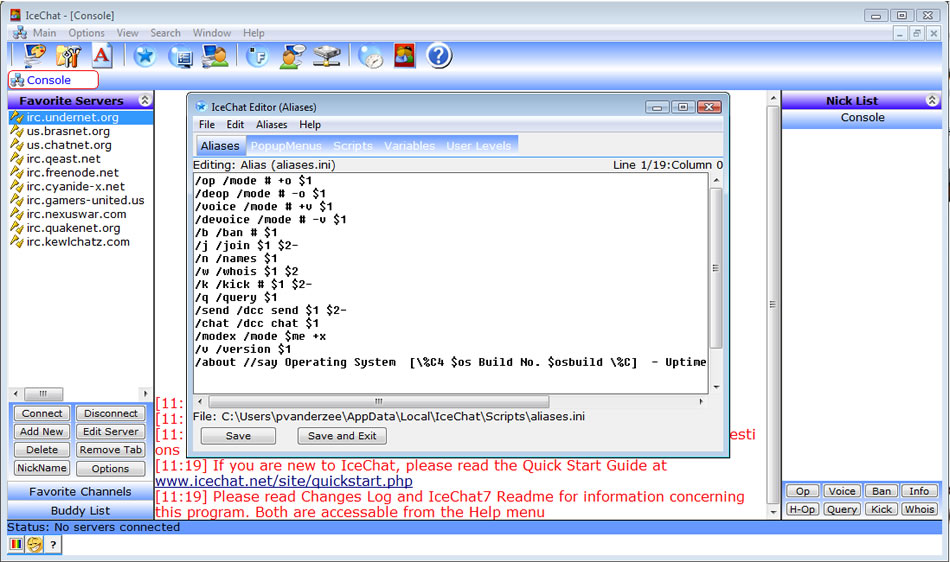Collapse the Favorite Servers panel chevron
950x562 pixels.
pos(144,100)
